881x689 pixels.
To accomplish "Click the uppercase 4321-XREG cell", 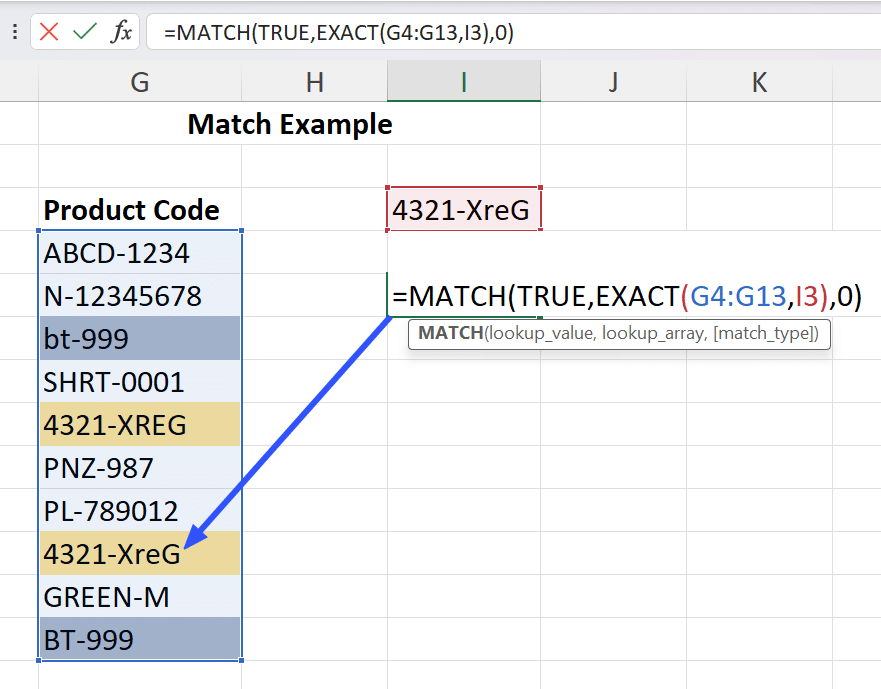I will 140,424.
